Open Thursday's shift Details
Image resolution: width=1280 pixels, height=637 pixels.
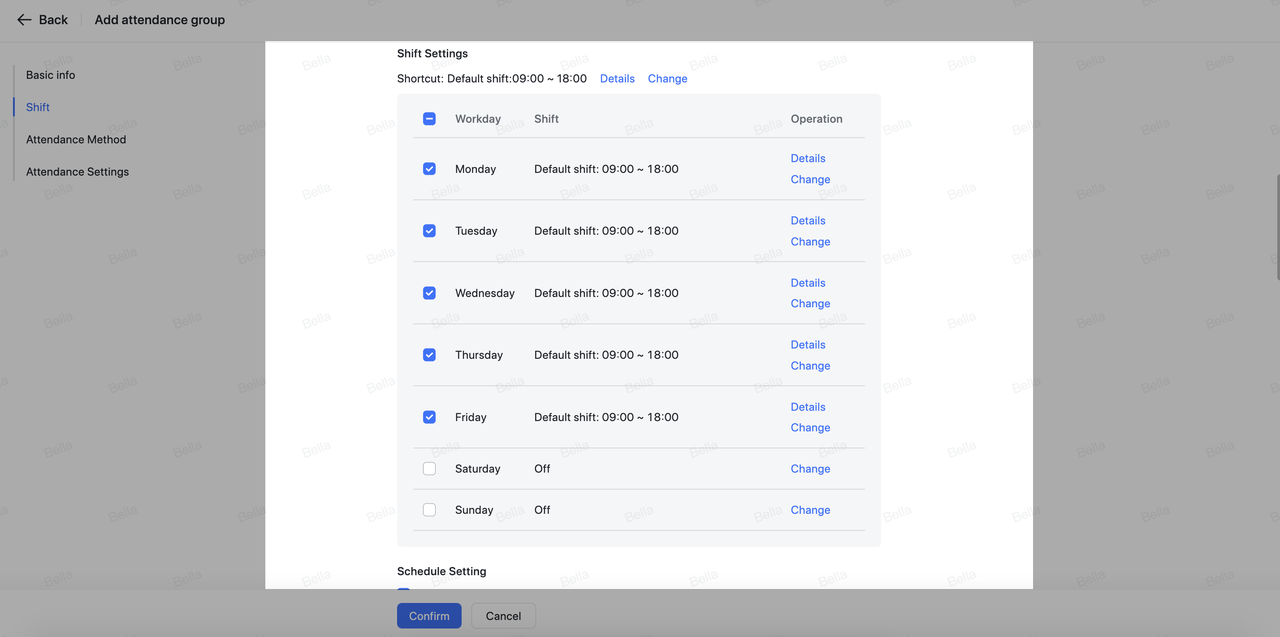(x=808, y=345)
